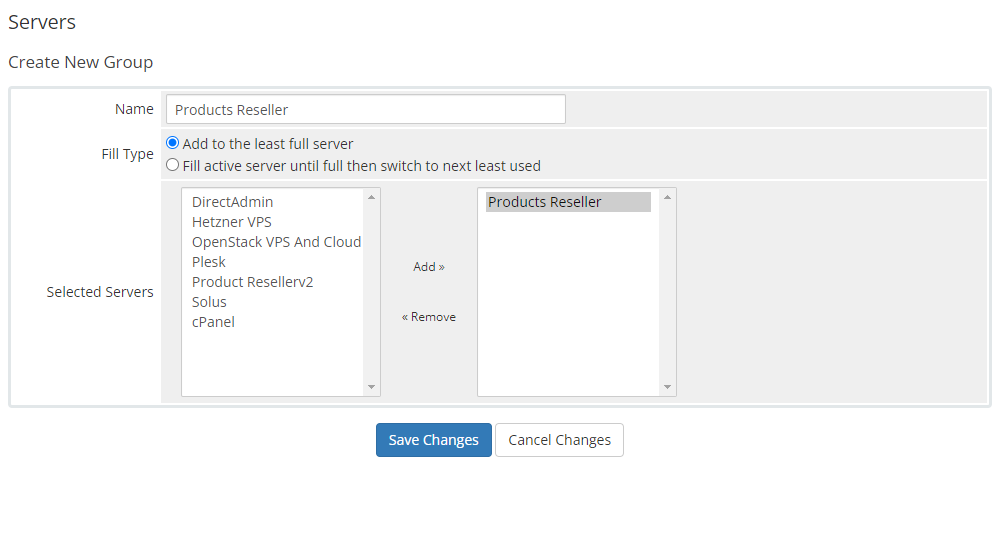Viewport: 998px width, 535px height.
Task: Select cPanel in server list
Action: (x=213, y=322)
